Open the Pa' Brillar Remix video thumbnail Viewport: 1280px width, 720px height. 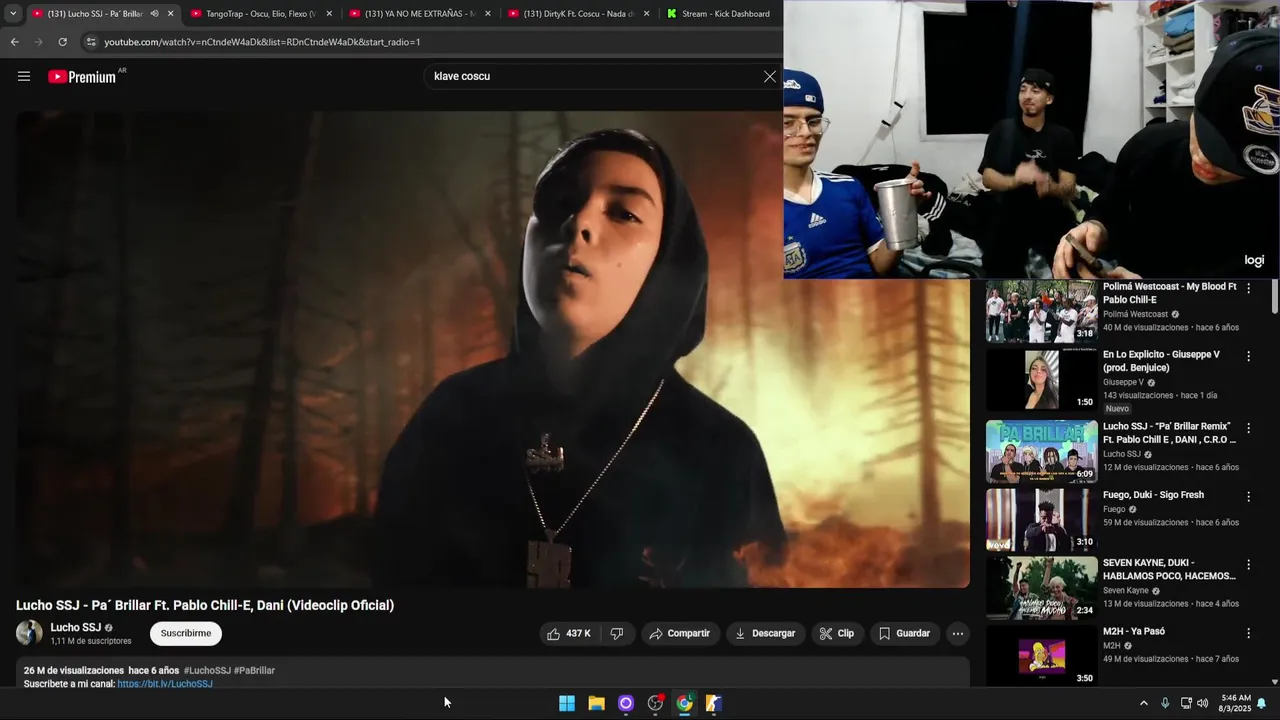[x=1041, y=451]
